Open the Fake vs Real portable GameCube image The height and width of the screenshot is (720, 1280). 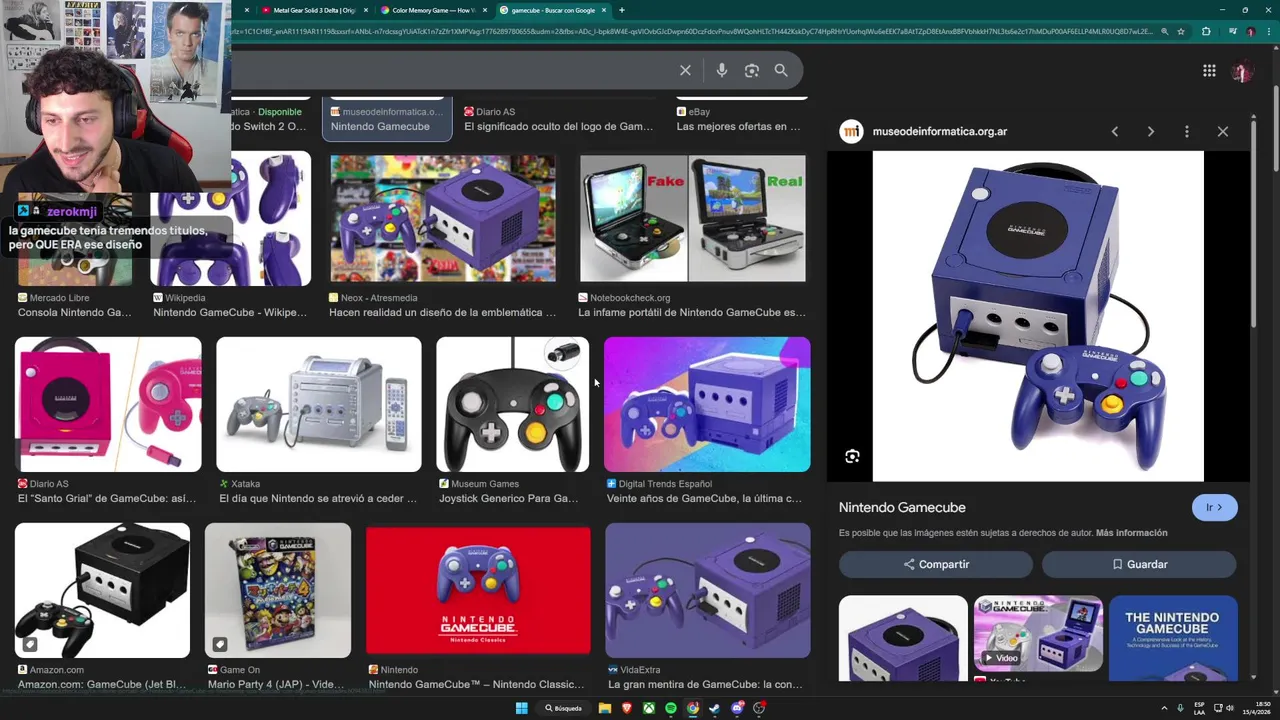pos(692,219)
